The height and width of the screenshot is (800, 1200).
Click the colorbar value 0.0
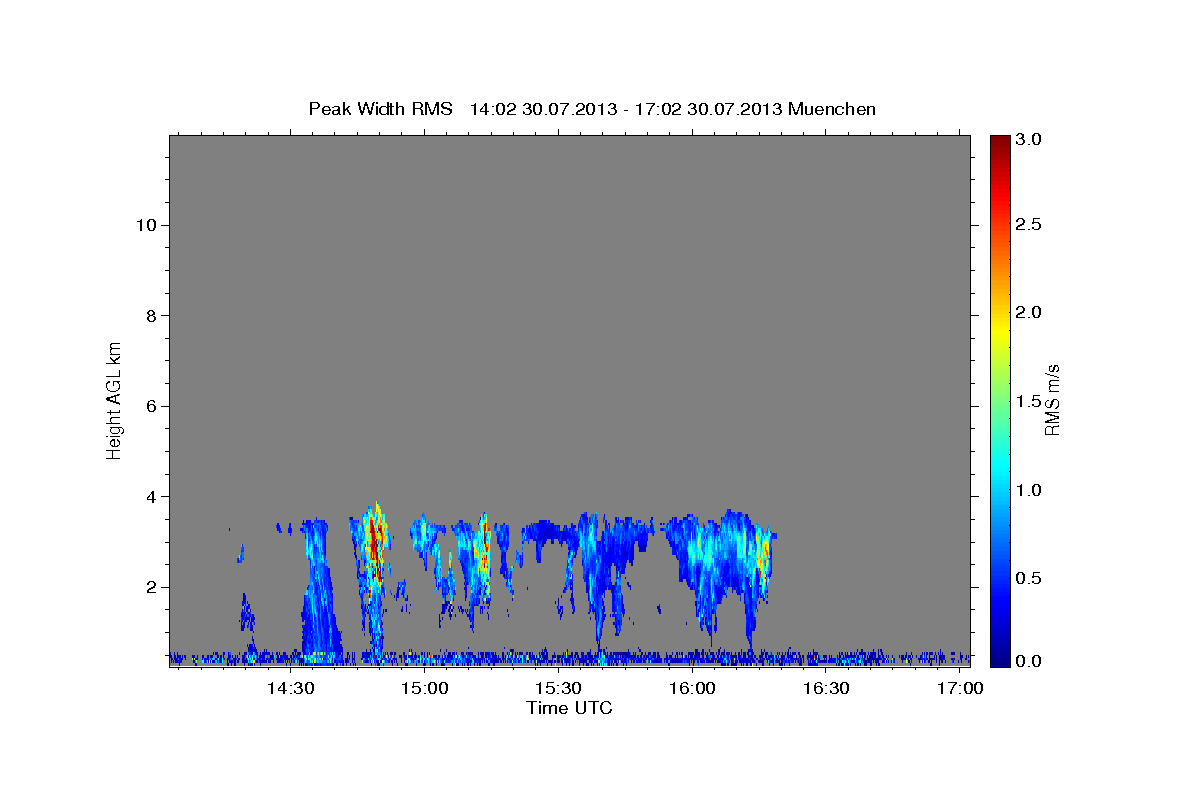(1029, 661)
